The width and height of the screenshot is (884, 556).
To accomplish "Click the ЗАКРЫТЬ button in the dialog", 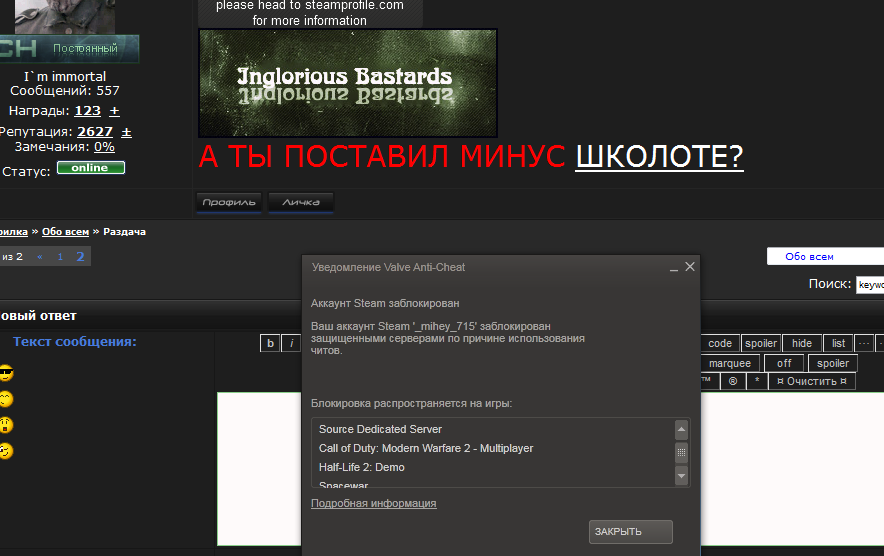I will click(630, 532).
